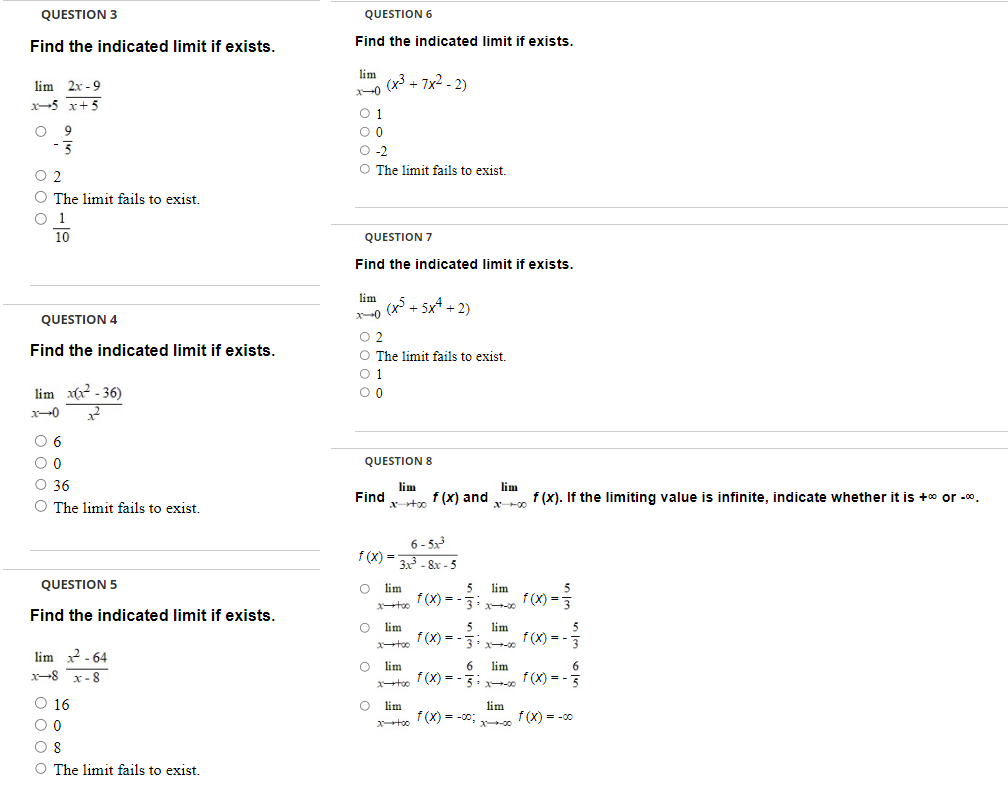Select answer 2 for Question 3
This screenshot has height=800, width=1008.
pos(40,176)
